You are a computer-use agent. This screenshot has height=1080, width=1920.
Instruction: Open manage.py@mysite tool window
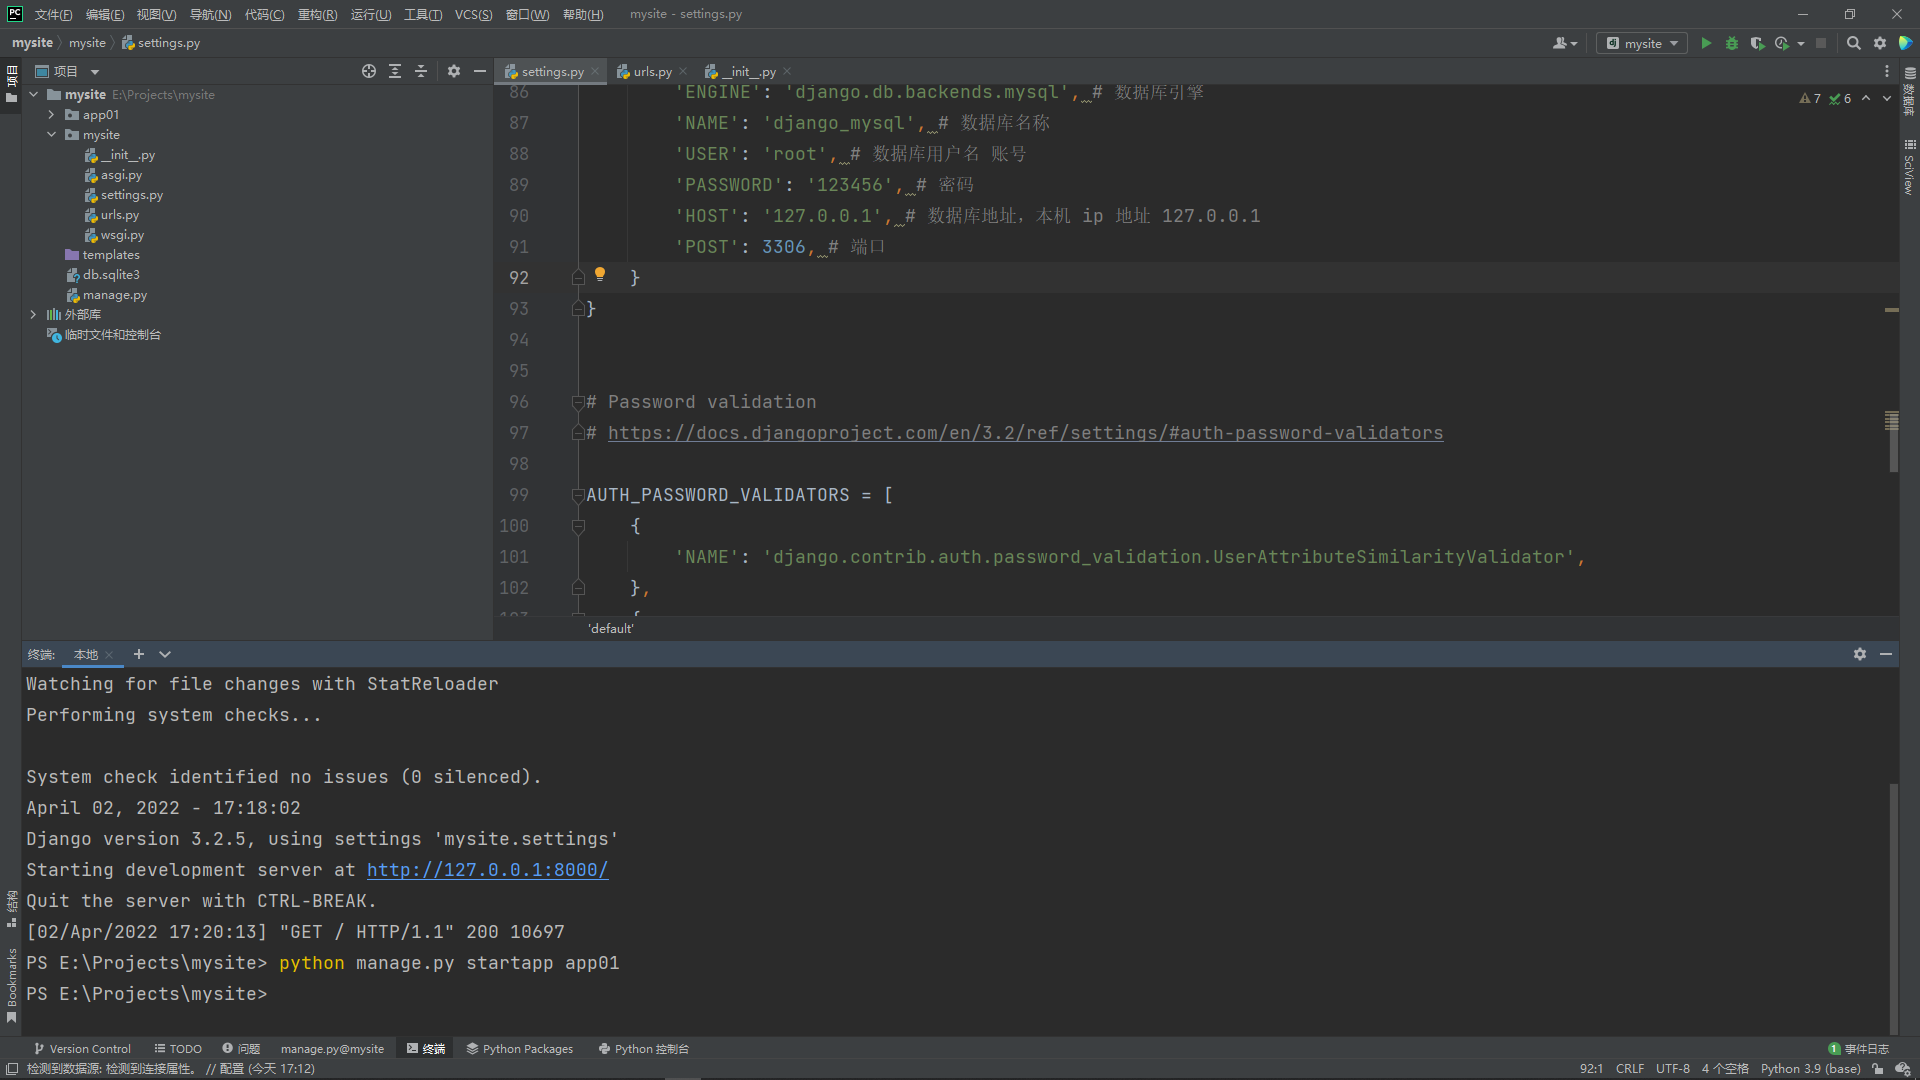[x=332, y=1049]
